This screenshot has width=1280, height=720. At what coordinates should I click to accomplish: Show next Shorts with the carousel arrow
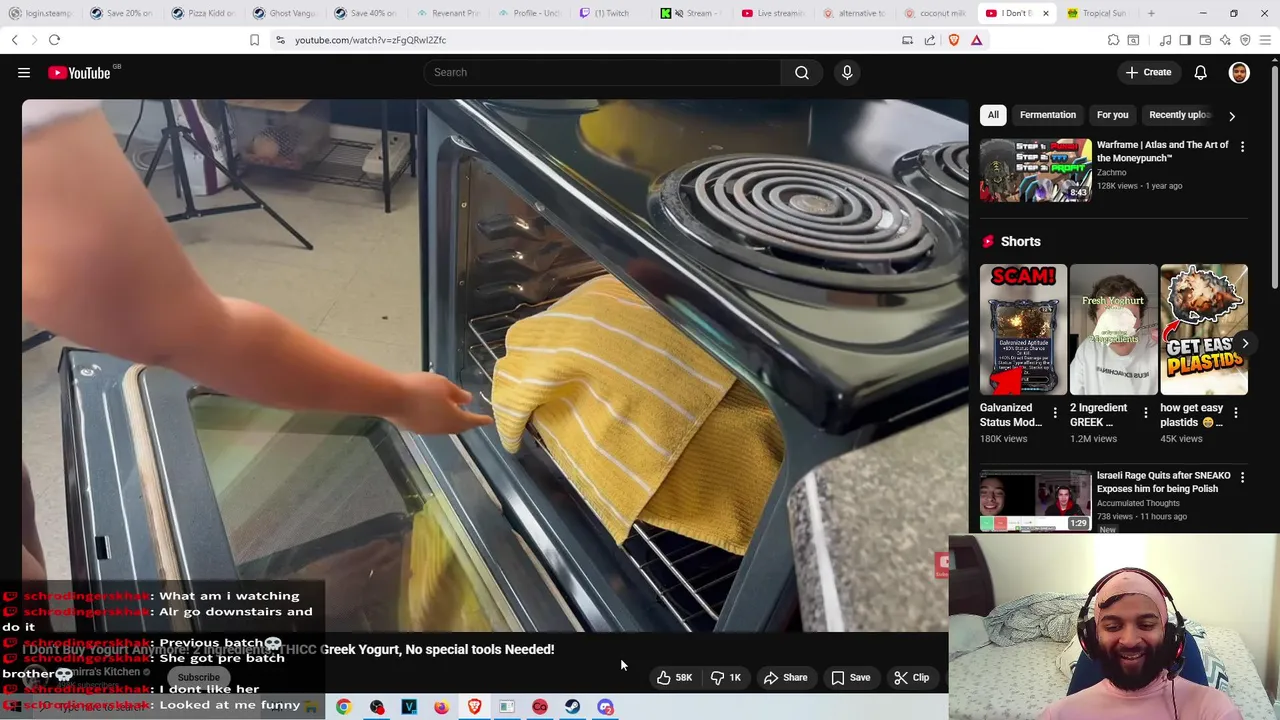[x=1245, y=343]
